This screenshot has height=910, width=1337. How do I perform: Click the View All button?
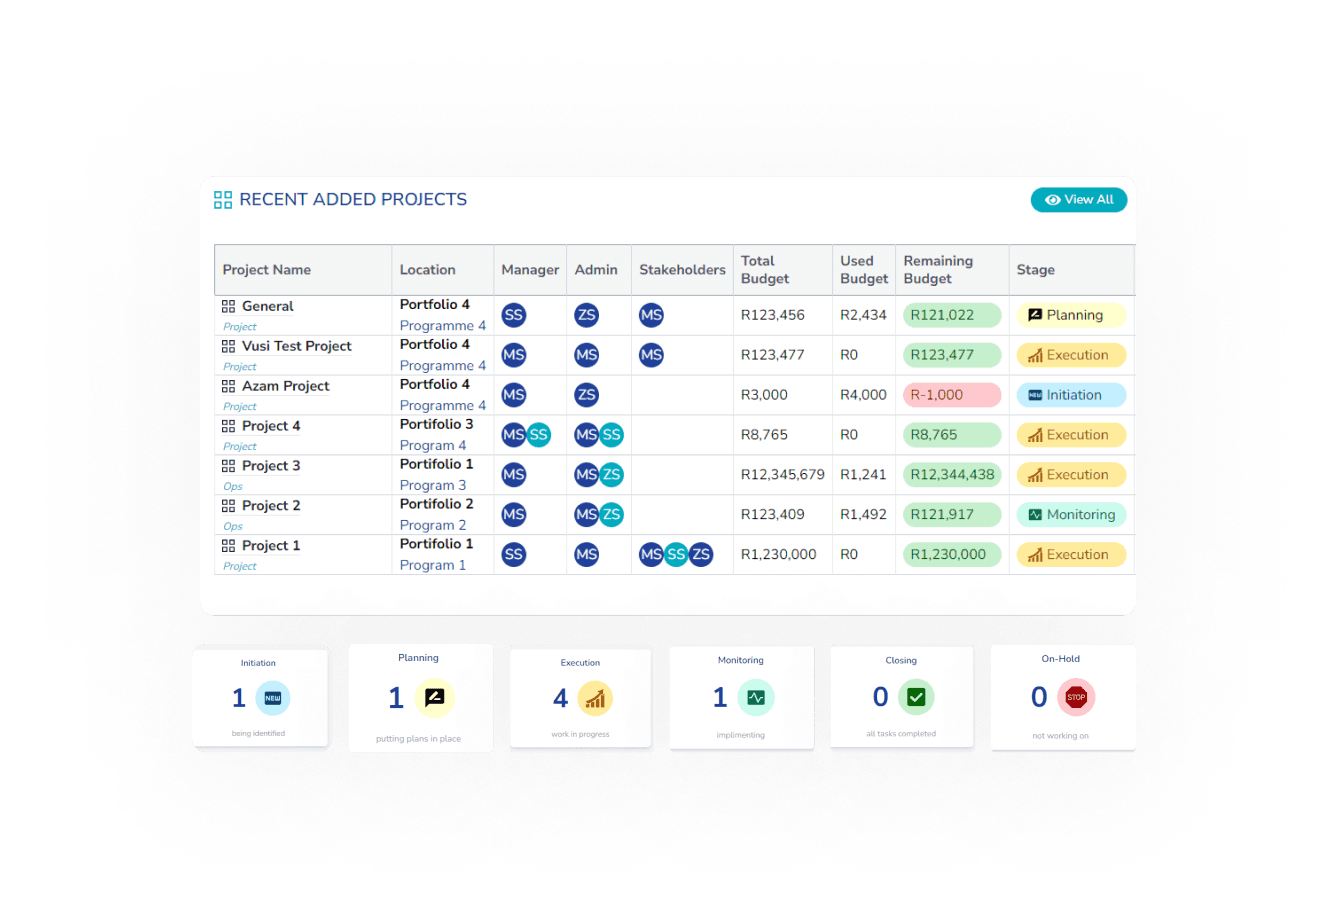[x=1079, y=200]
